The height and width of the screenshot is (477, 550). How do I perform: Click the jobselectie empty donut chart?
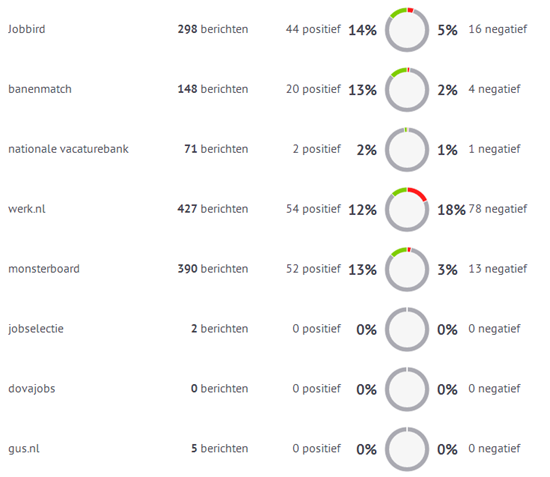(407, 329)
